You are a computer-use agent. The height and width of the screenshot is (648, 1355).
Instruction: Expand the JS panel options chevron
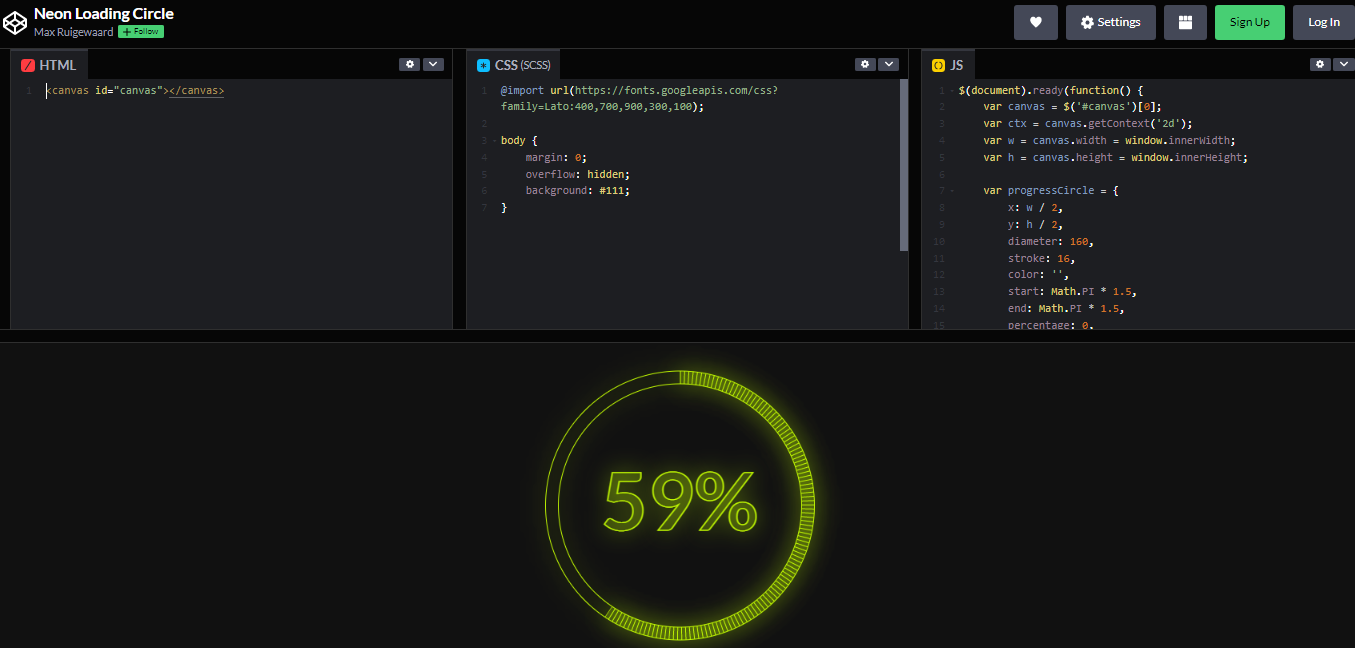point(1344,63)
